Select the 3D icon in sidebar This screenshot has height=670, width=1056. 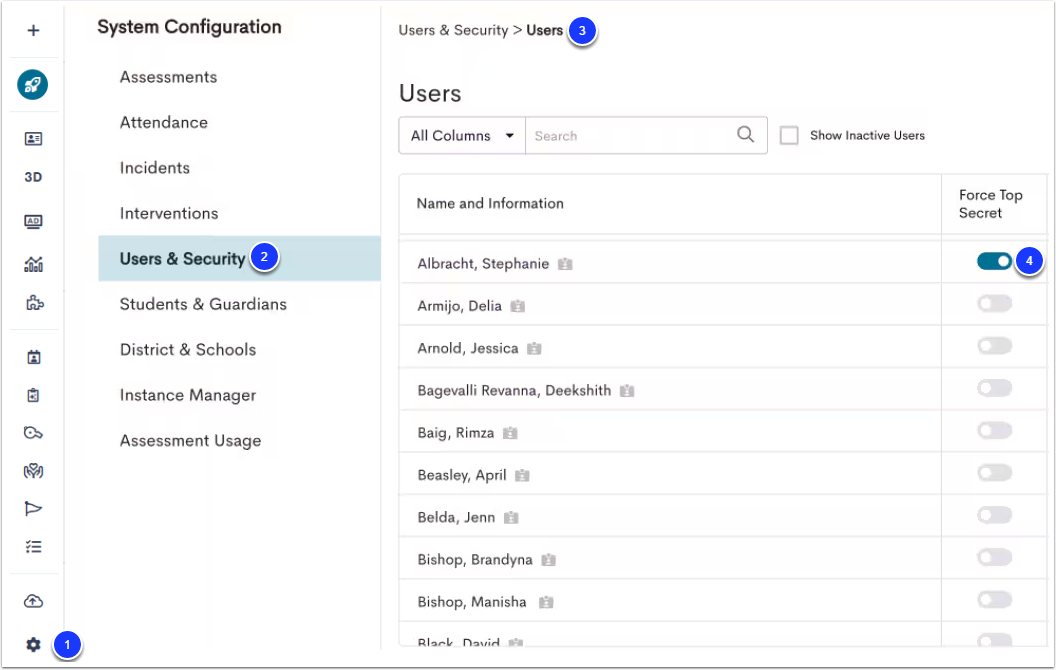click(x=33, y=177)
